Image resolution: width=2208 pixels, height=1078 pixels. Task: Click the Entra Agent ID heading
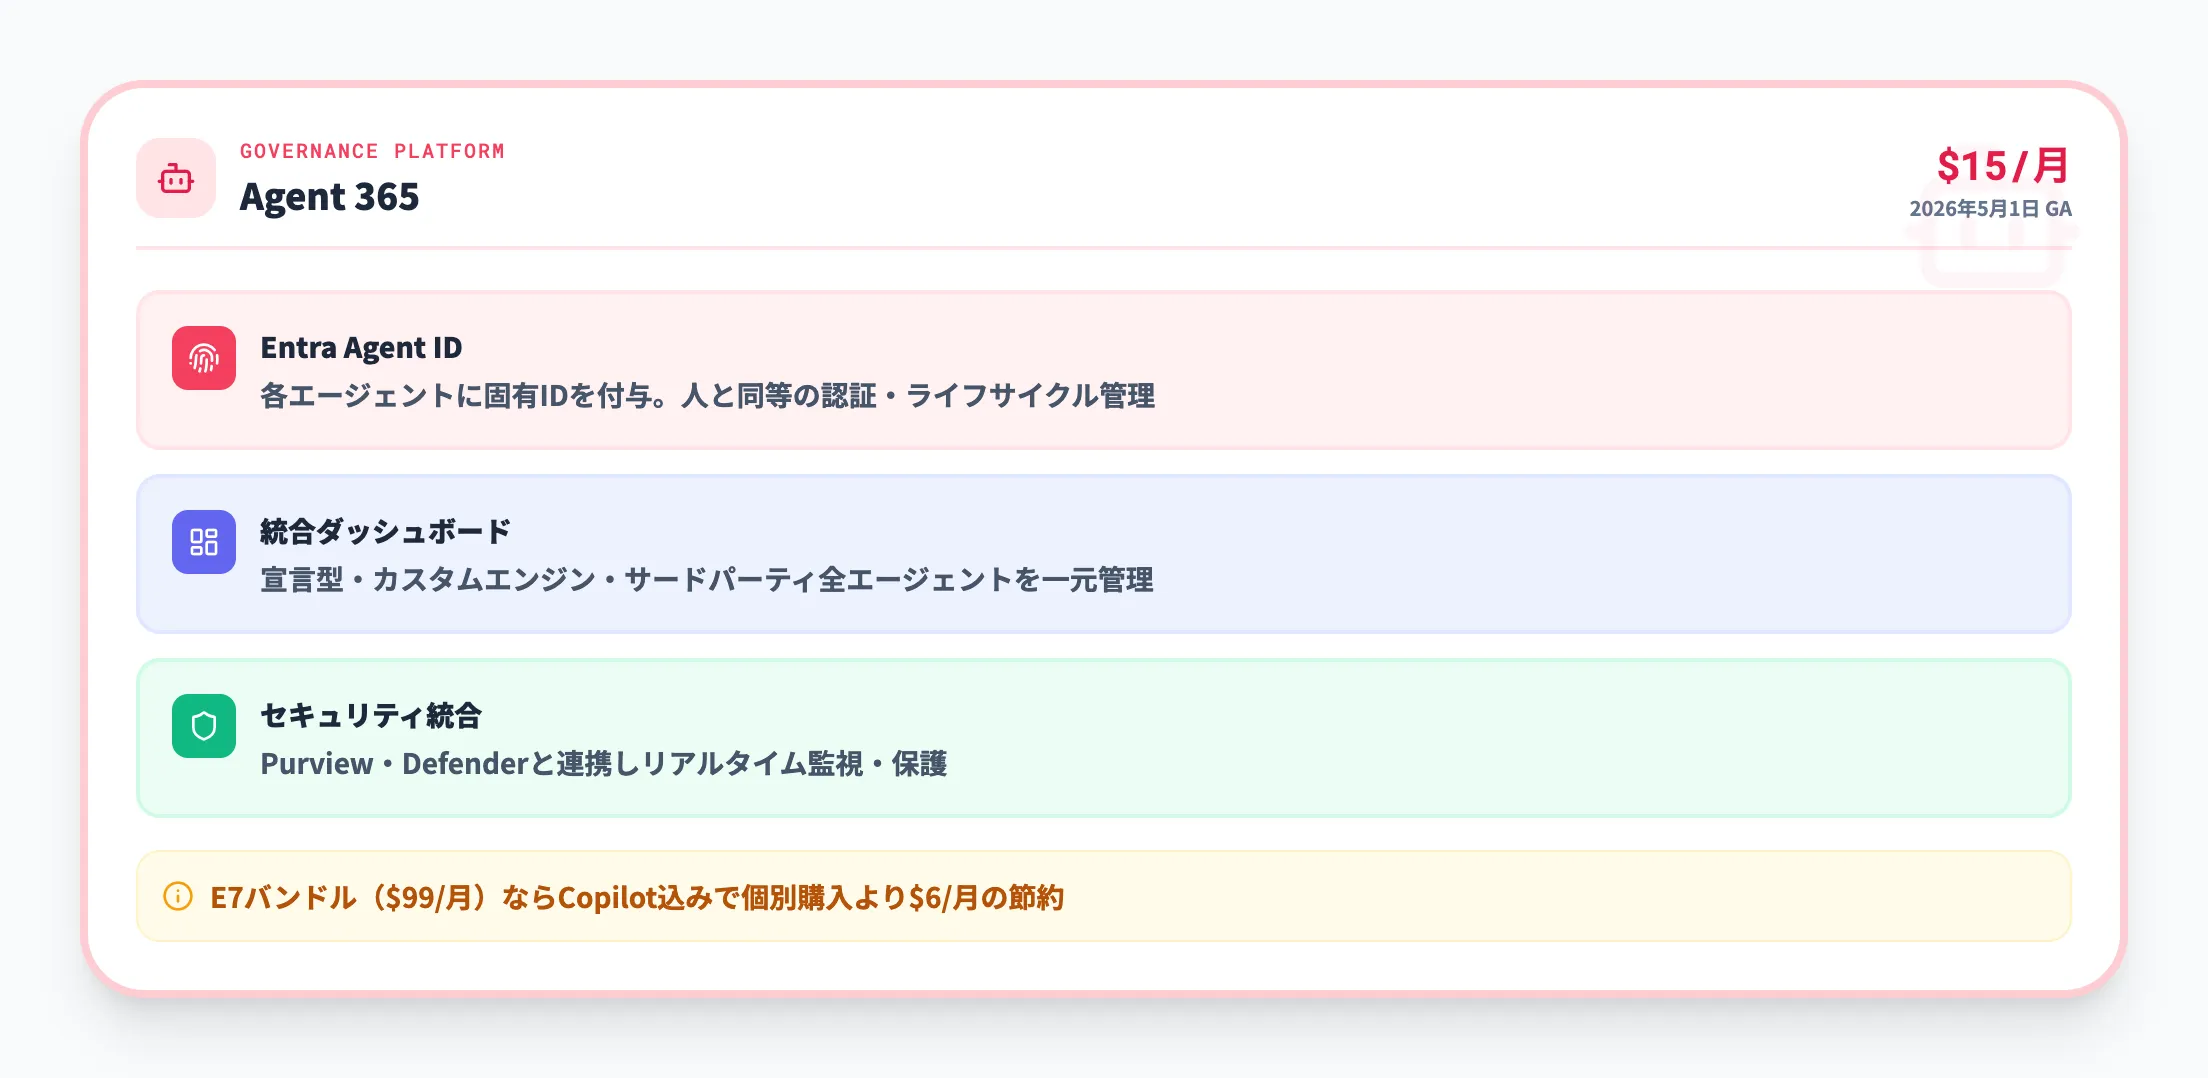tap(361, 348)
